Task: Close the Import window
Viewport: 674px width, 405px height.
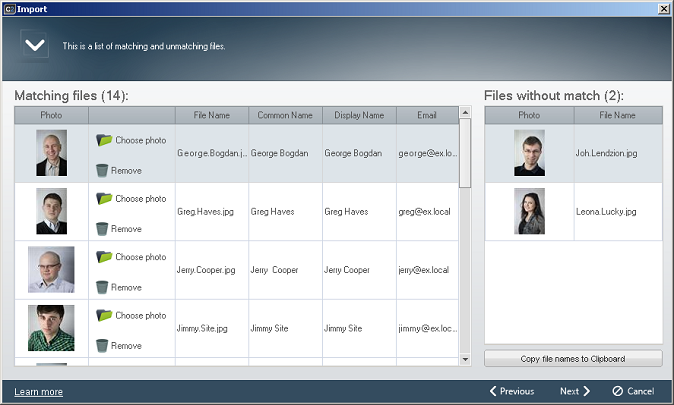Action: 664,9
